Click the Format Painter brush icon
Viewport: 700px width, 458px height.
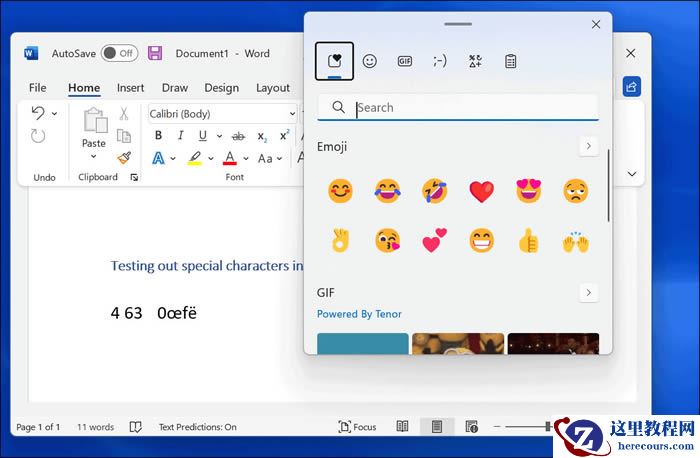[124, 158]
